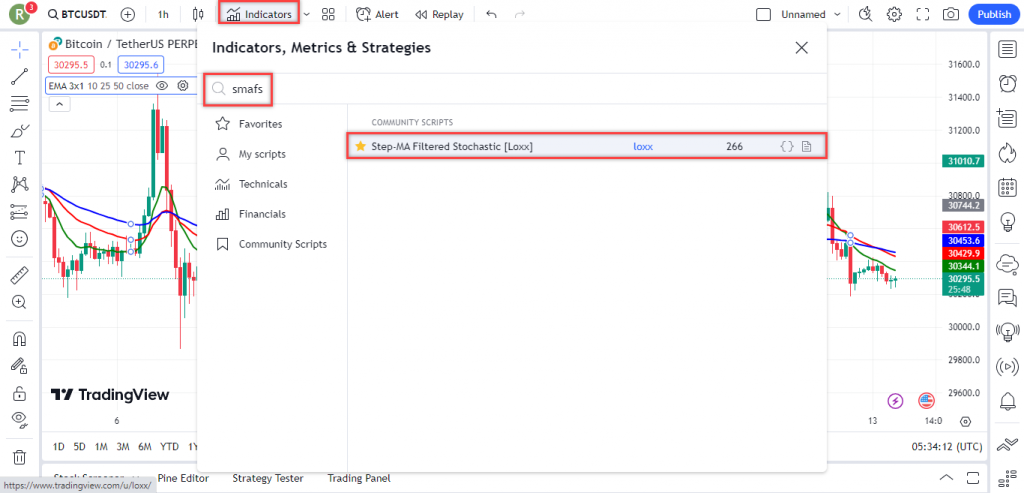Open the horizontal lines Fib tool

click(x=20, y=104)
